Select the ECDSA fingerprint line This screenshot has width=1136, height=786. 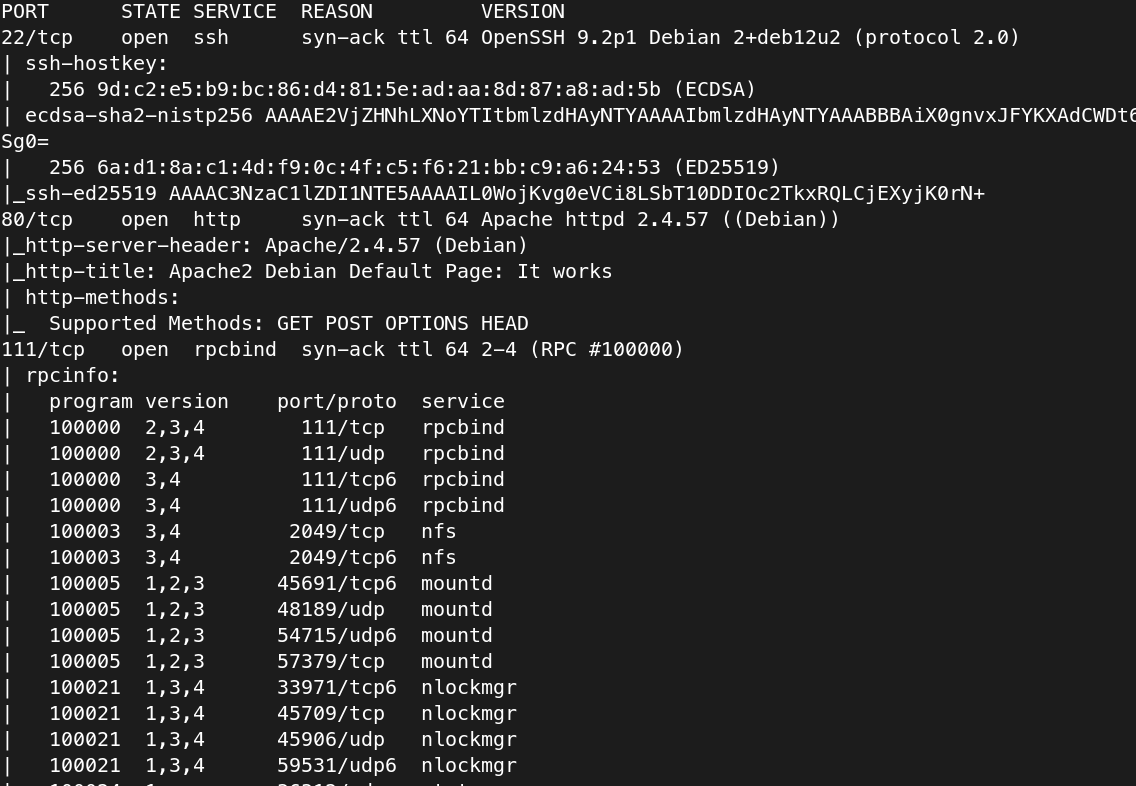click(402, 90)
